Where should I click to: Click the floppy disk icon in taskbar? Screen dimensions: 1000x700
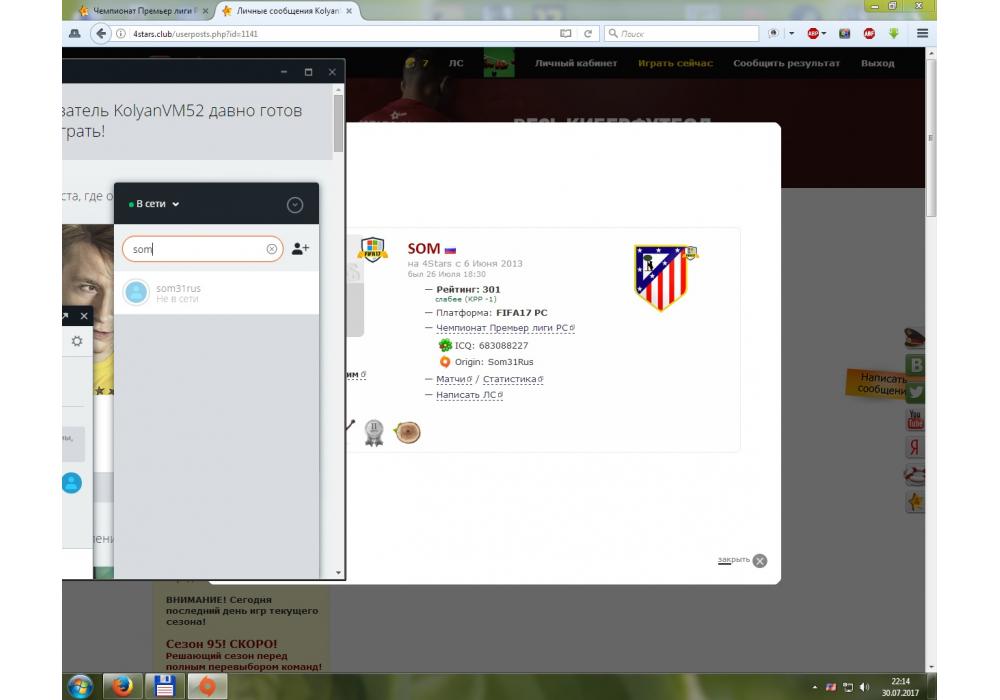point(165,687)
